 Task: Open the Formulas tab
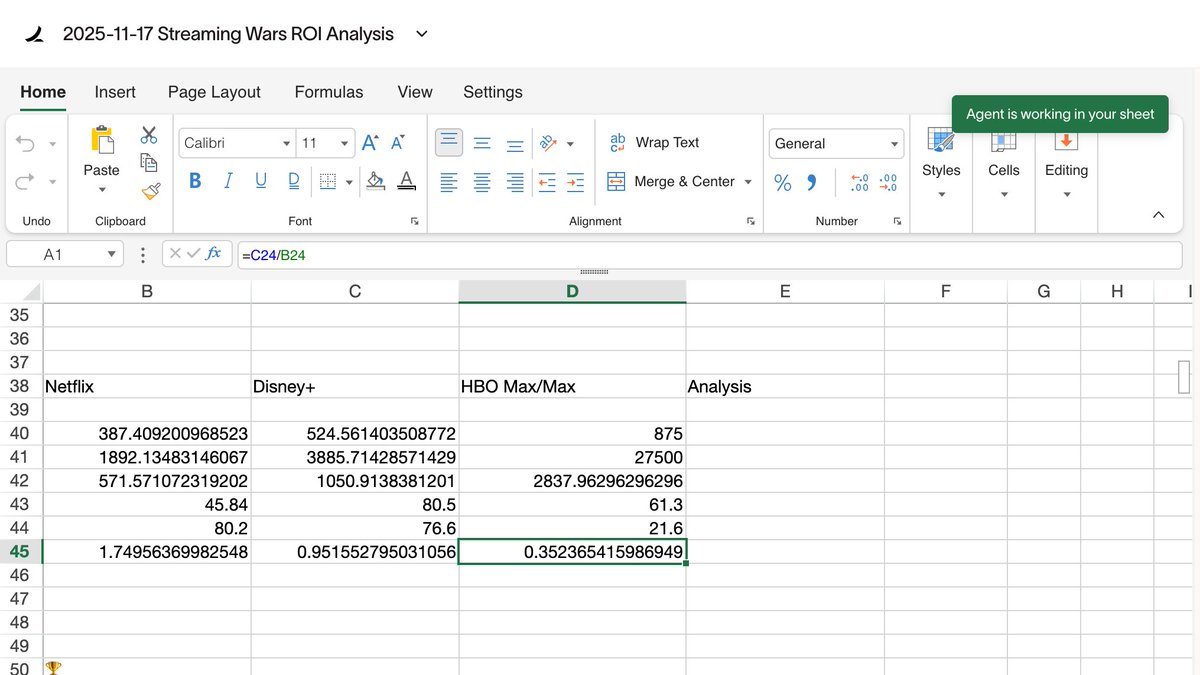pos(329,92)
